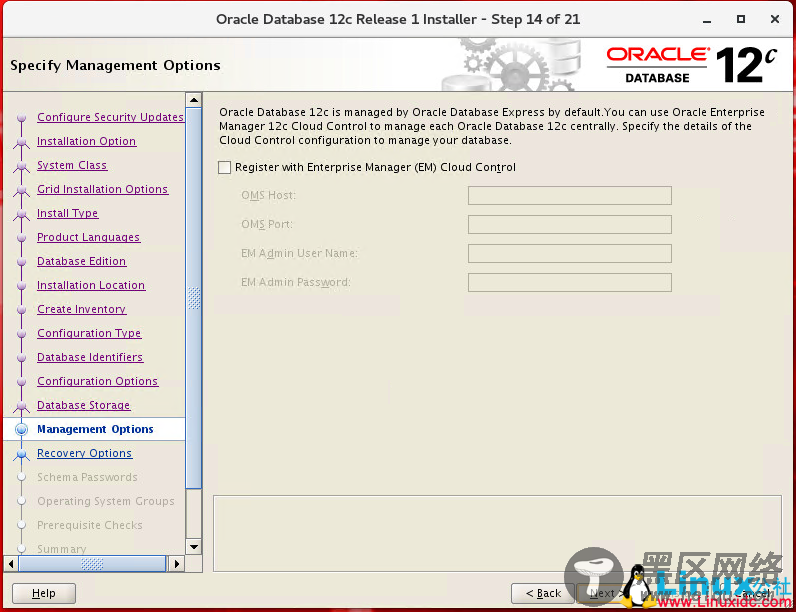796x612 pixels.
Task: Open Database Edition step
Action: [x=81, y=261]
